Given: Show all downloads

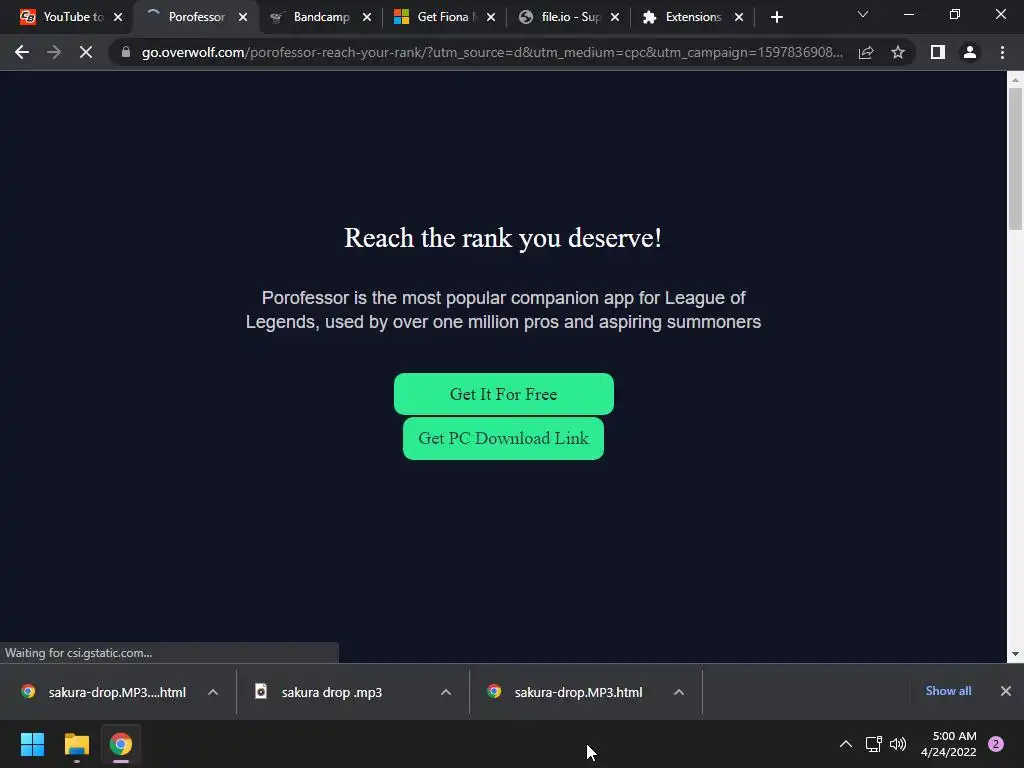Looking at the screenshot, I should [948, 691].
